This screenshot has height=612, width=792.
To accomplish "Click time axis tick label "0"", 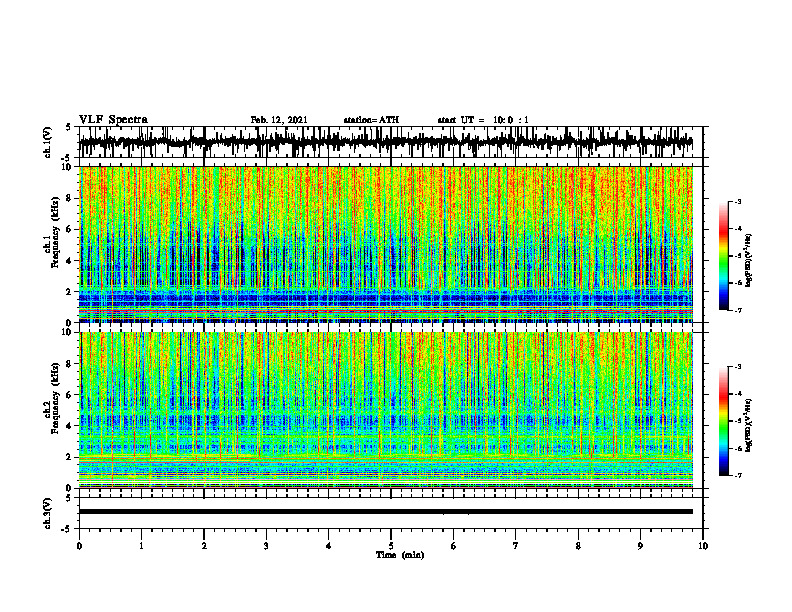I will click(79, 546).
